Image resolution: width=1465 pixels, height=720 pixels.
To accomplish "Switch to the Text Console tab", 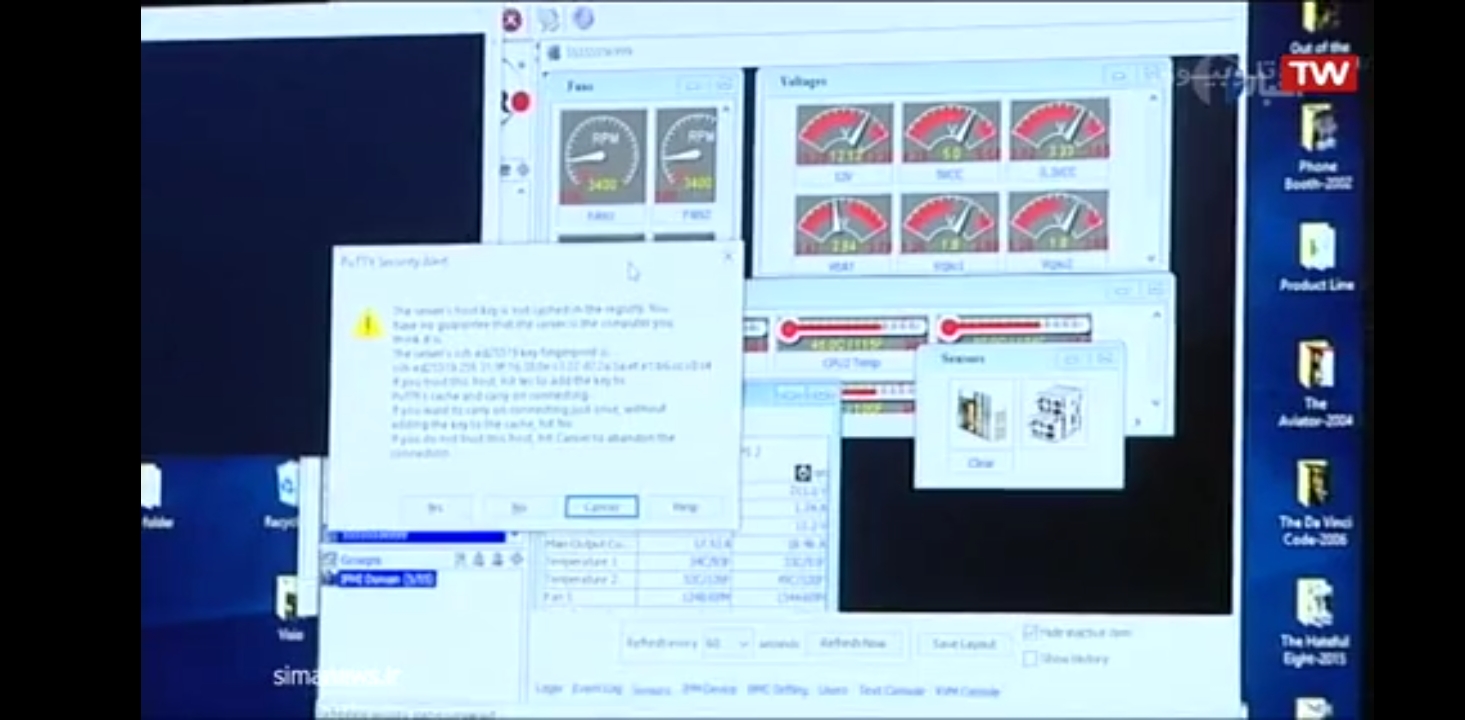I will click(891, 691).
